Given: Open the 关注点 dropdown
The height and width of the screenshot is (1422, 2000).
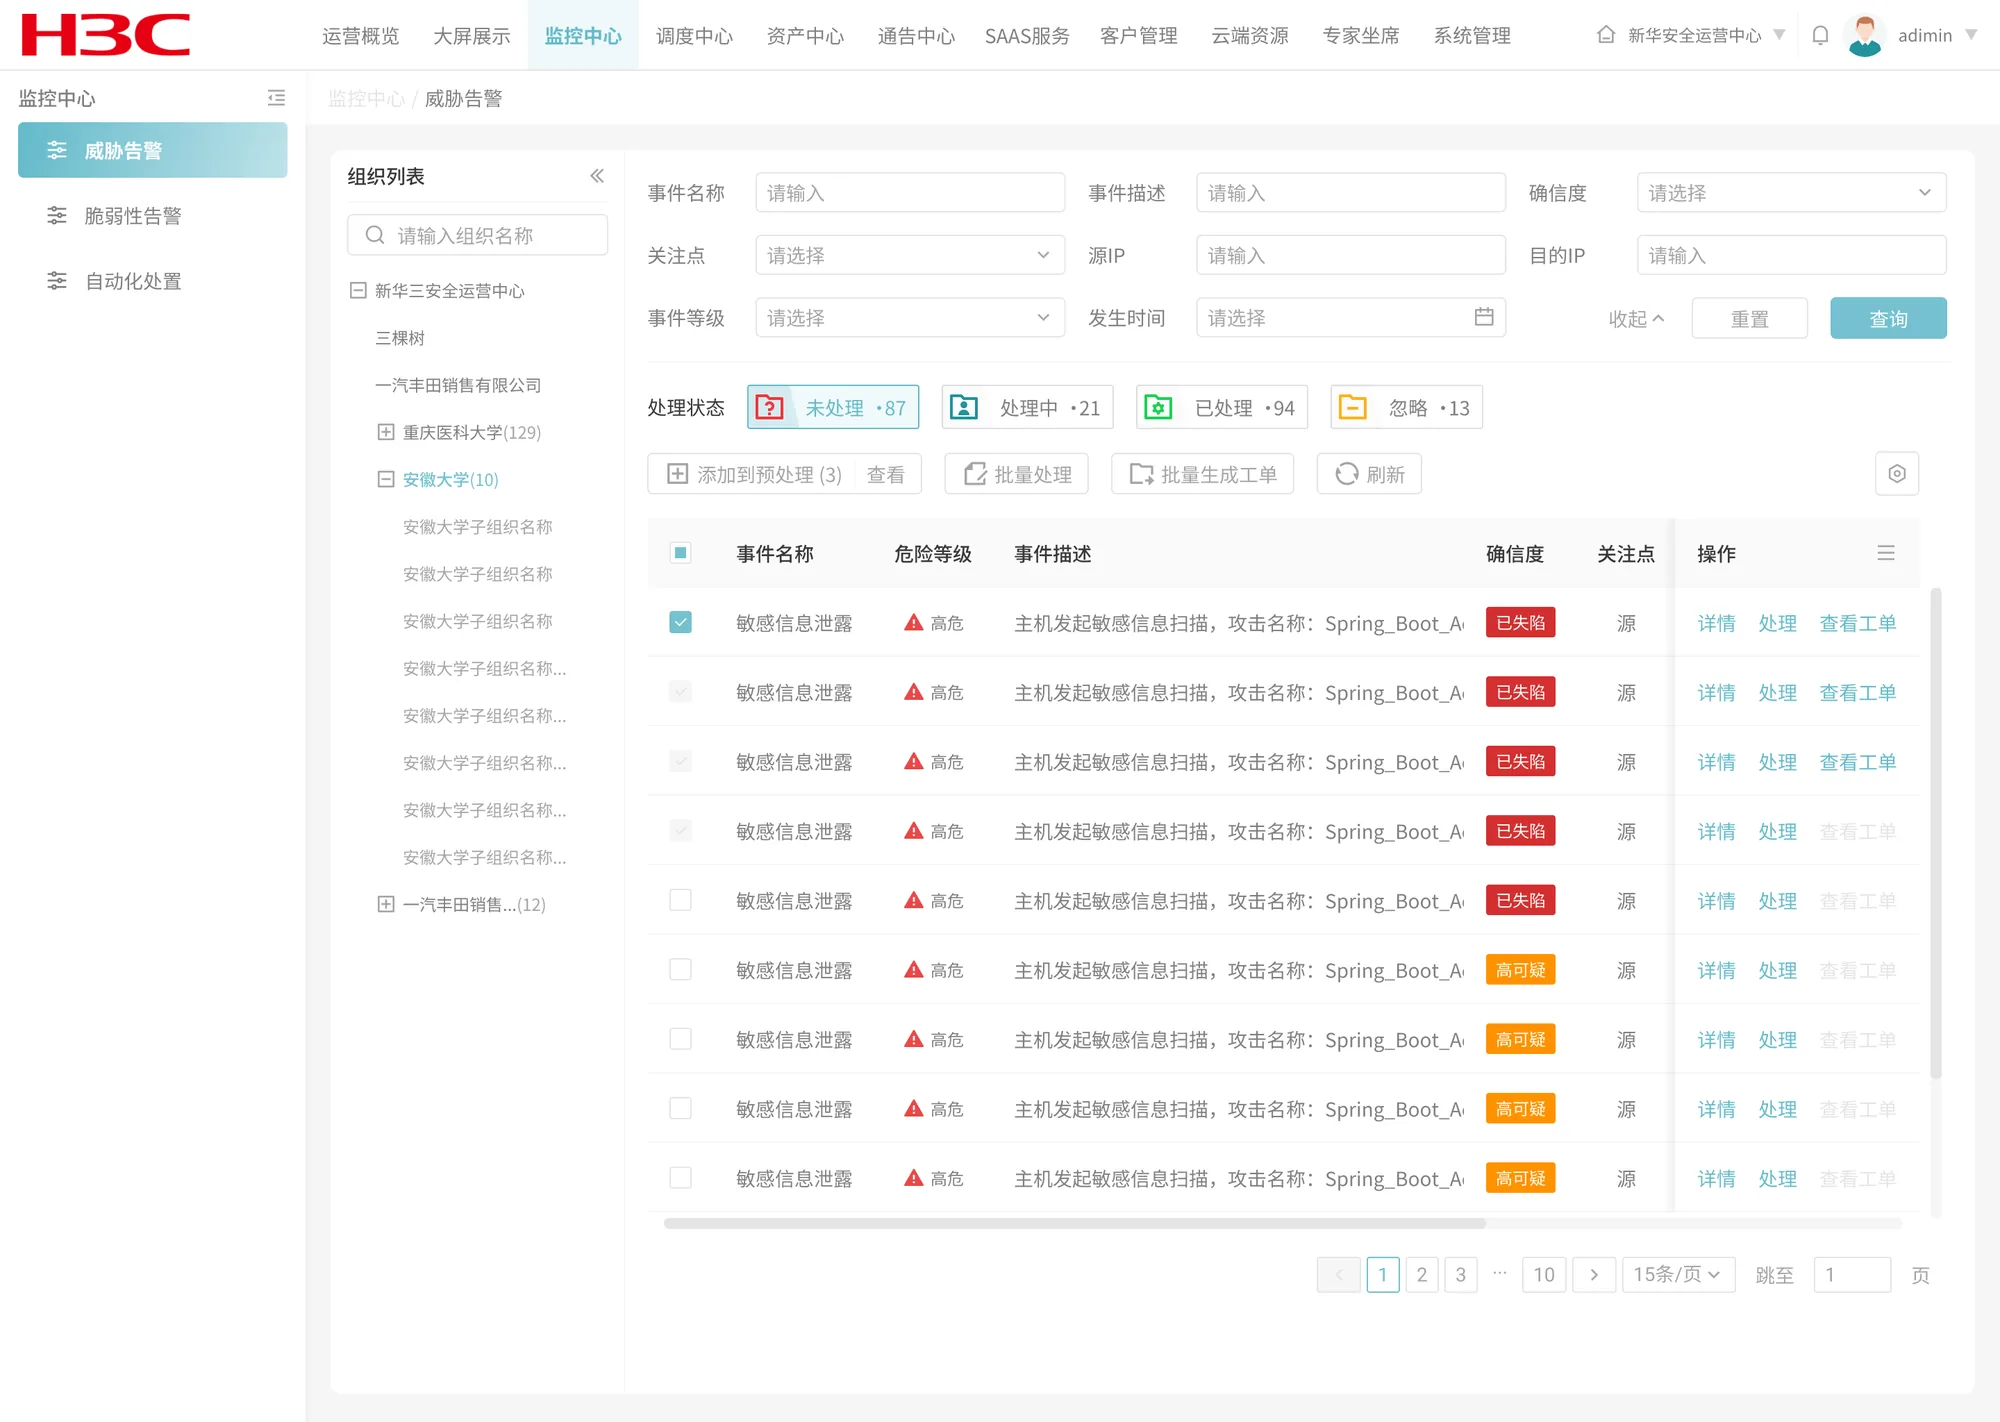Looking at the screenshot, I should pyautogui.click(x=910, y=255).
